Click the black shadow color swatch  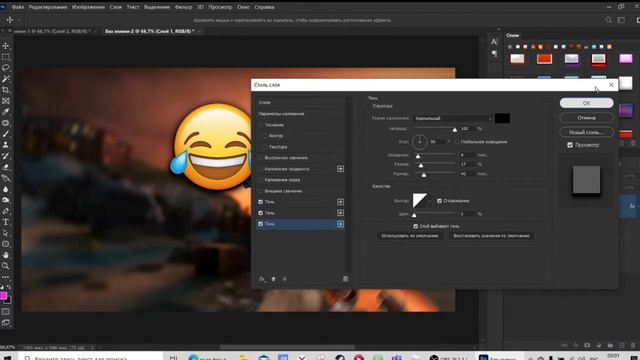[502, 118]
